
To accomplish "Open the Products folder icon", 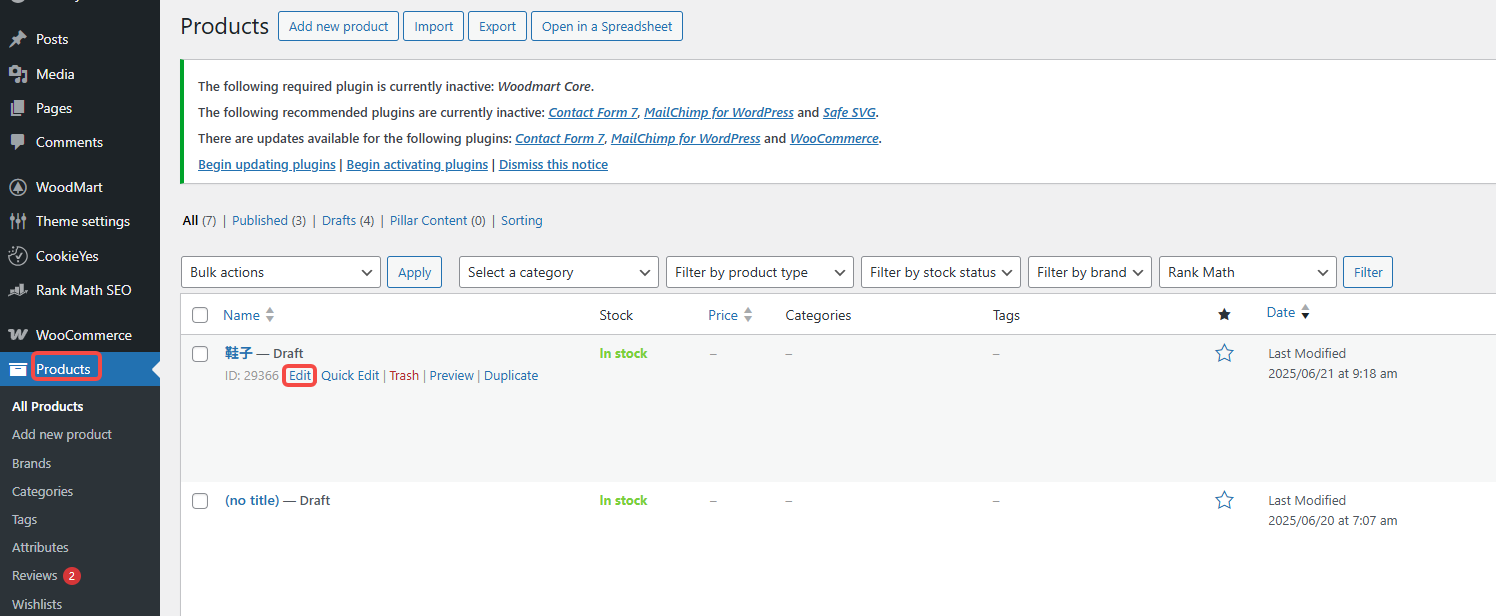I will click(16, 368).
